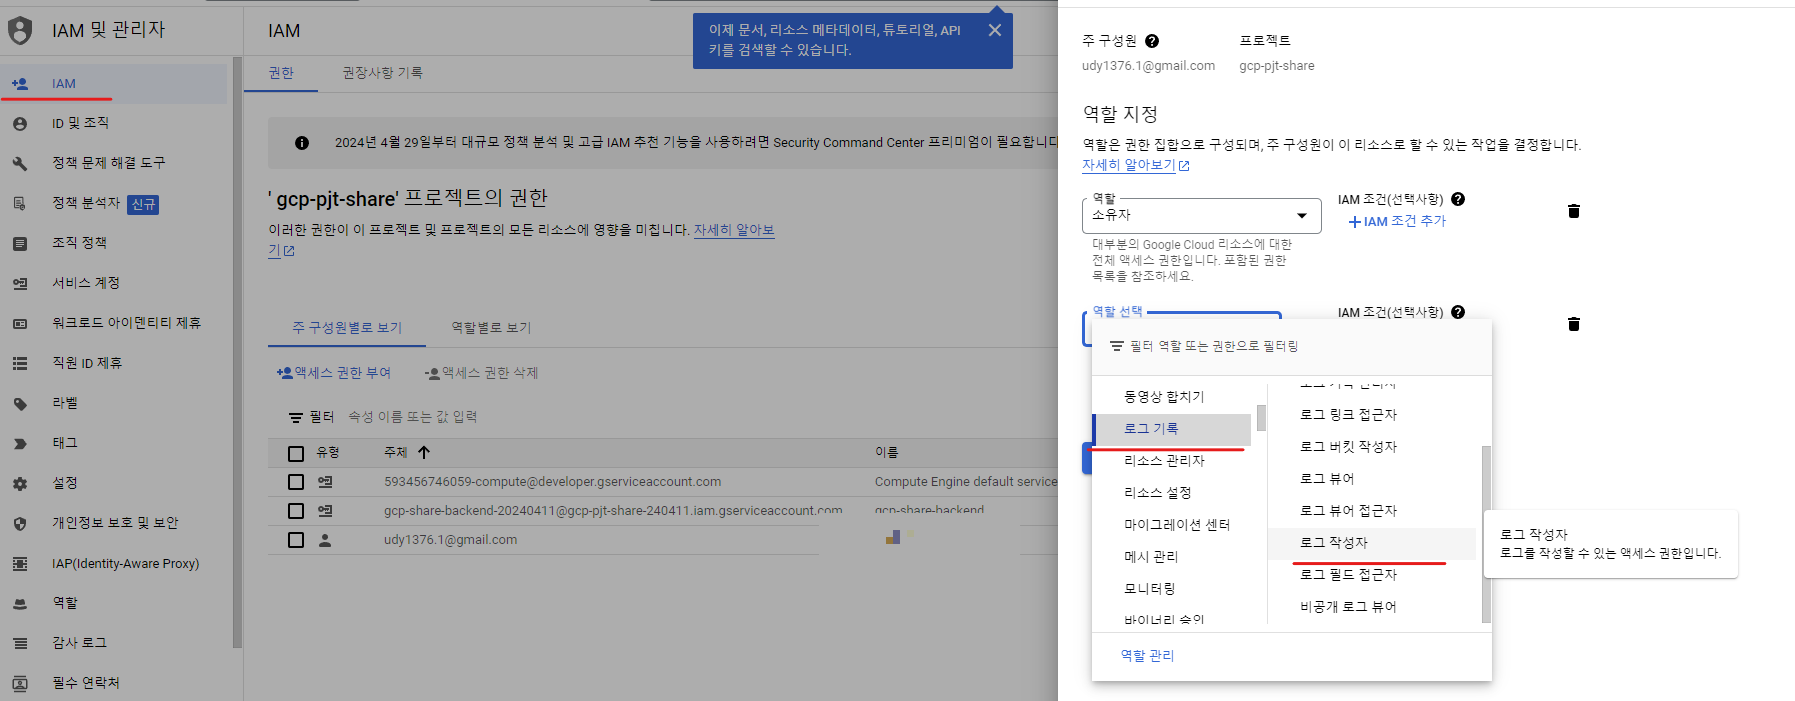Click the 정책 분석자 sidebar icon
This screenshot has width=1795, height=701.
(20, 204)
